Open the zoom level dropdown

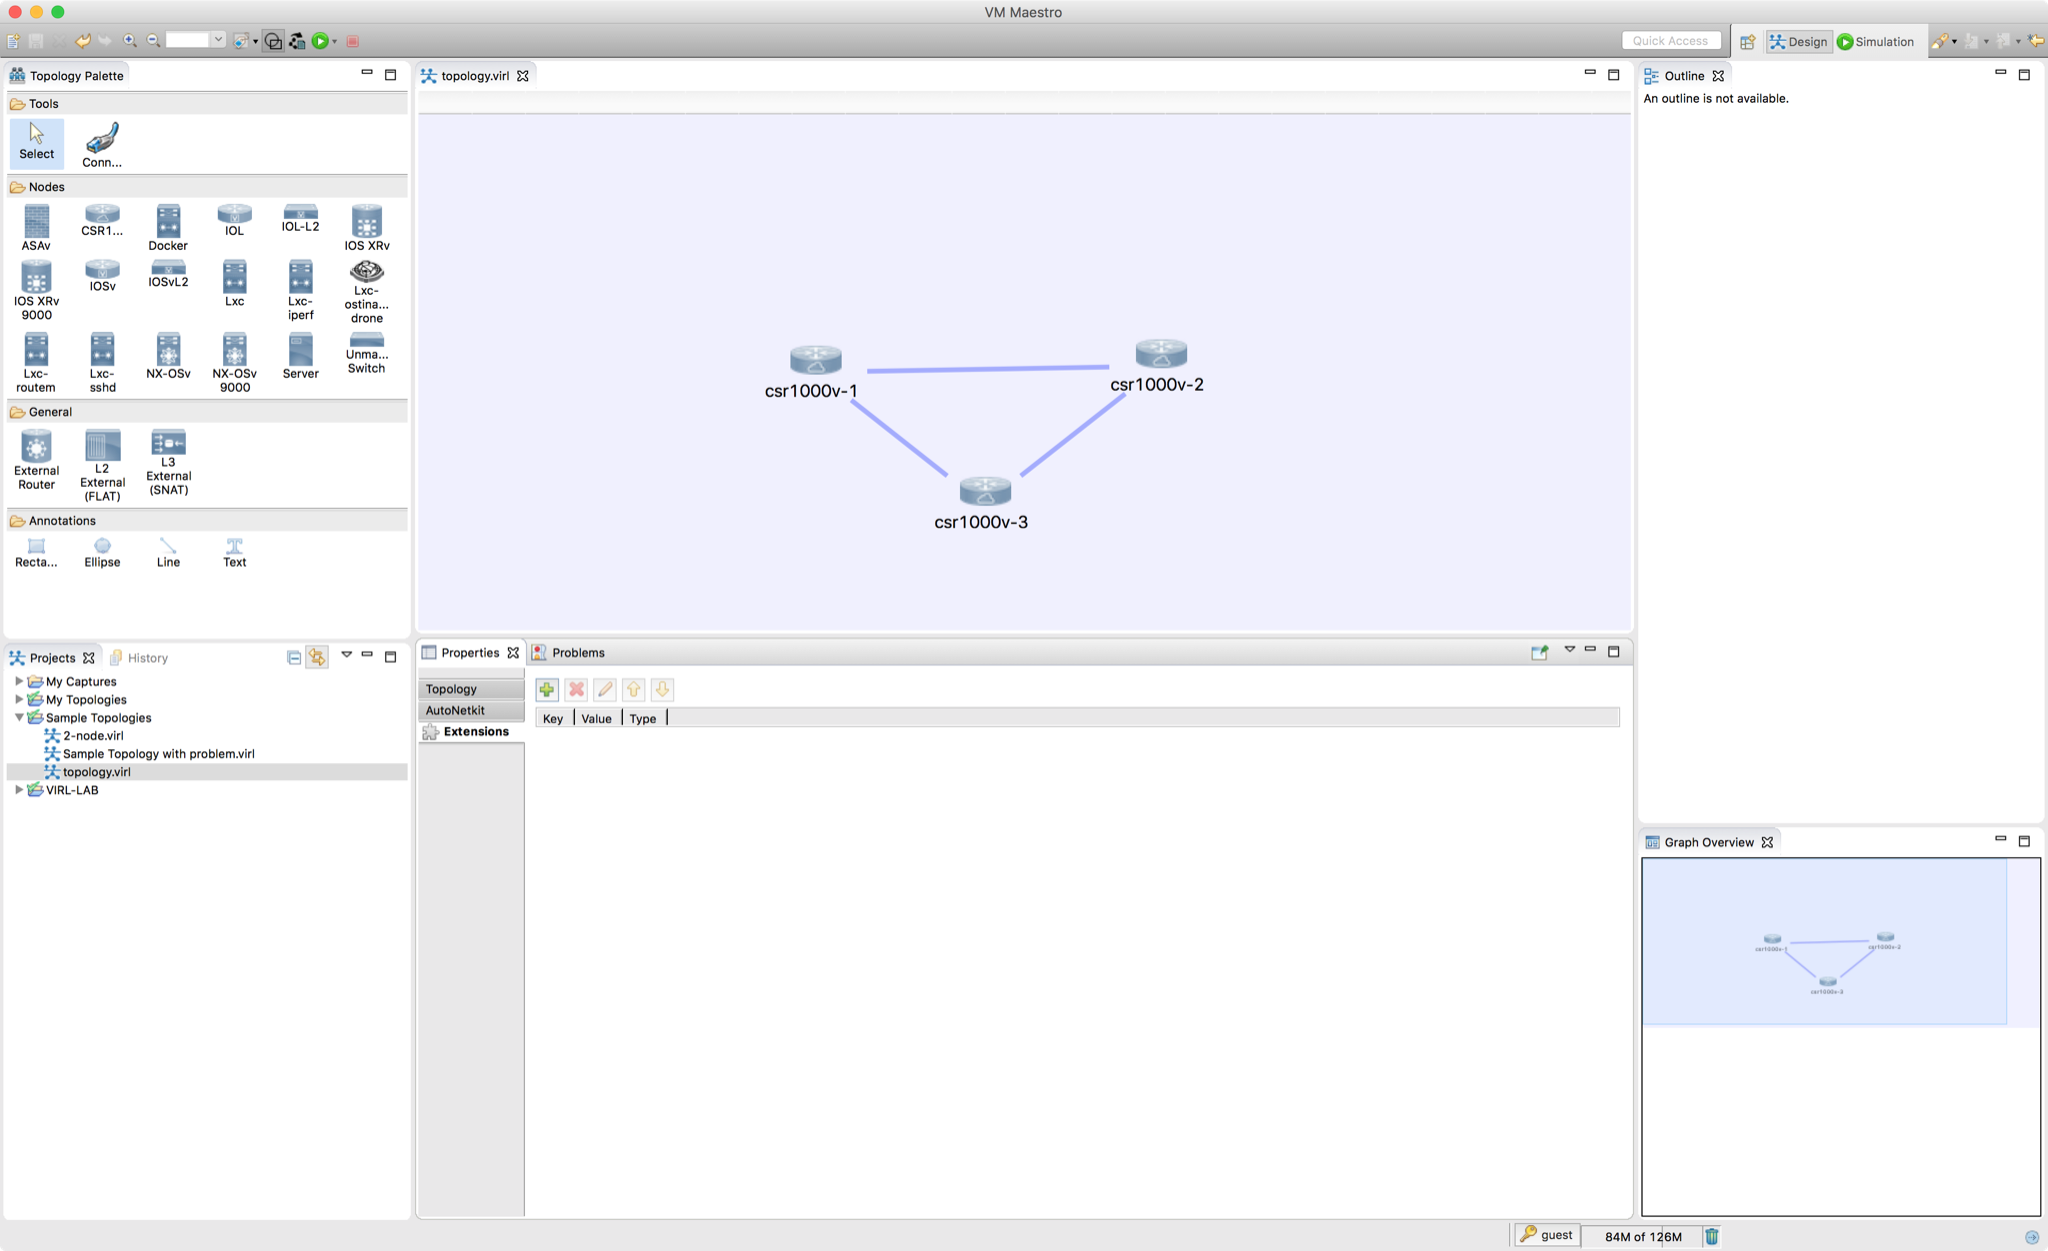coord(217,40)
